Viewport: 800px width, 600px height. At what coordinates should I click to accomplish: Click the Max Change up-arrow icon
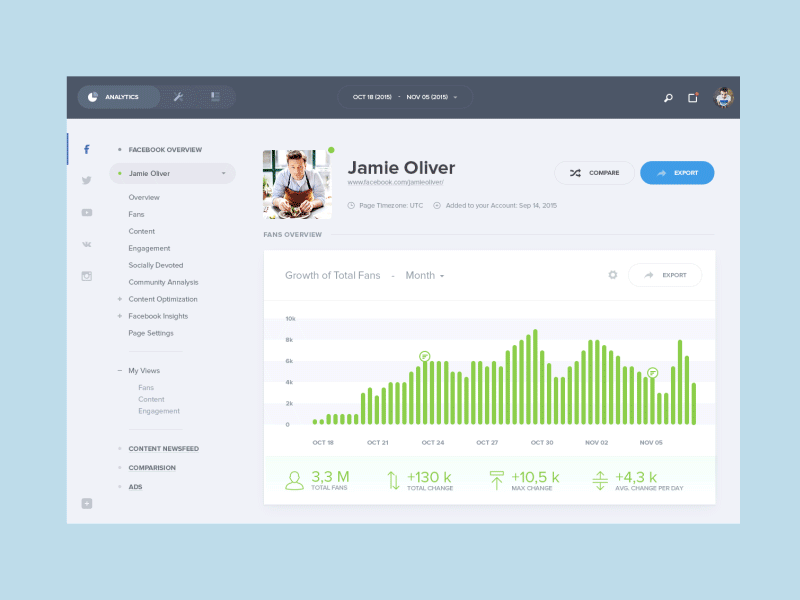(x=496, y=481)
